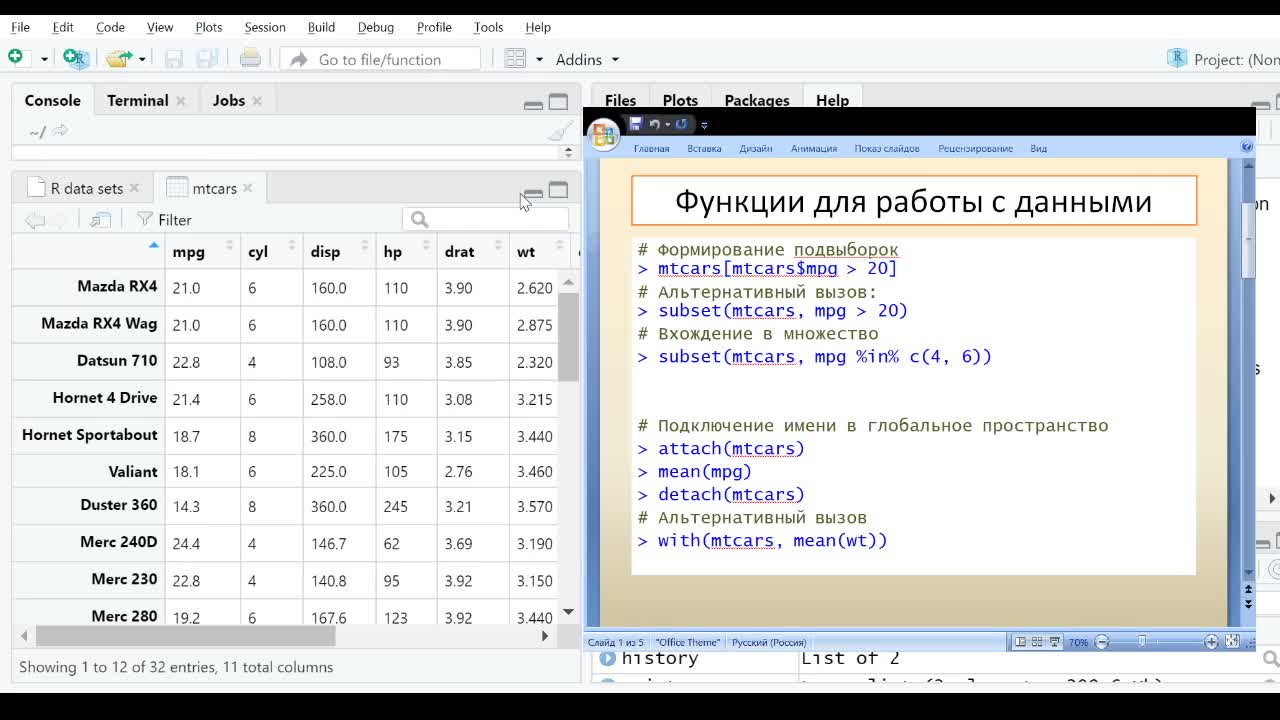Click the Save document icon in RStudio toolbar

tap(174, 59)
